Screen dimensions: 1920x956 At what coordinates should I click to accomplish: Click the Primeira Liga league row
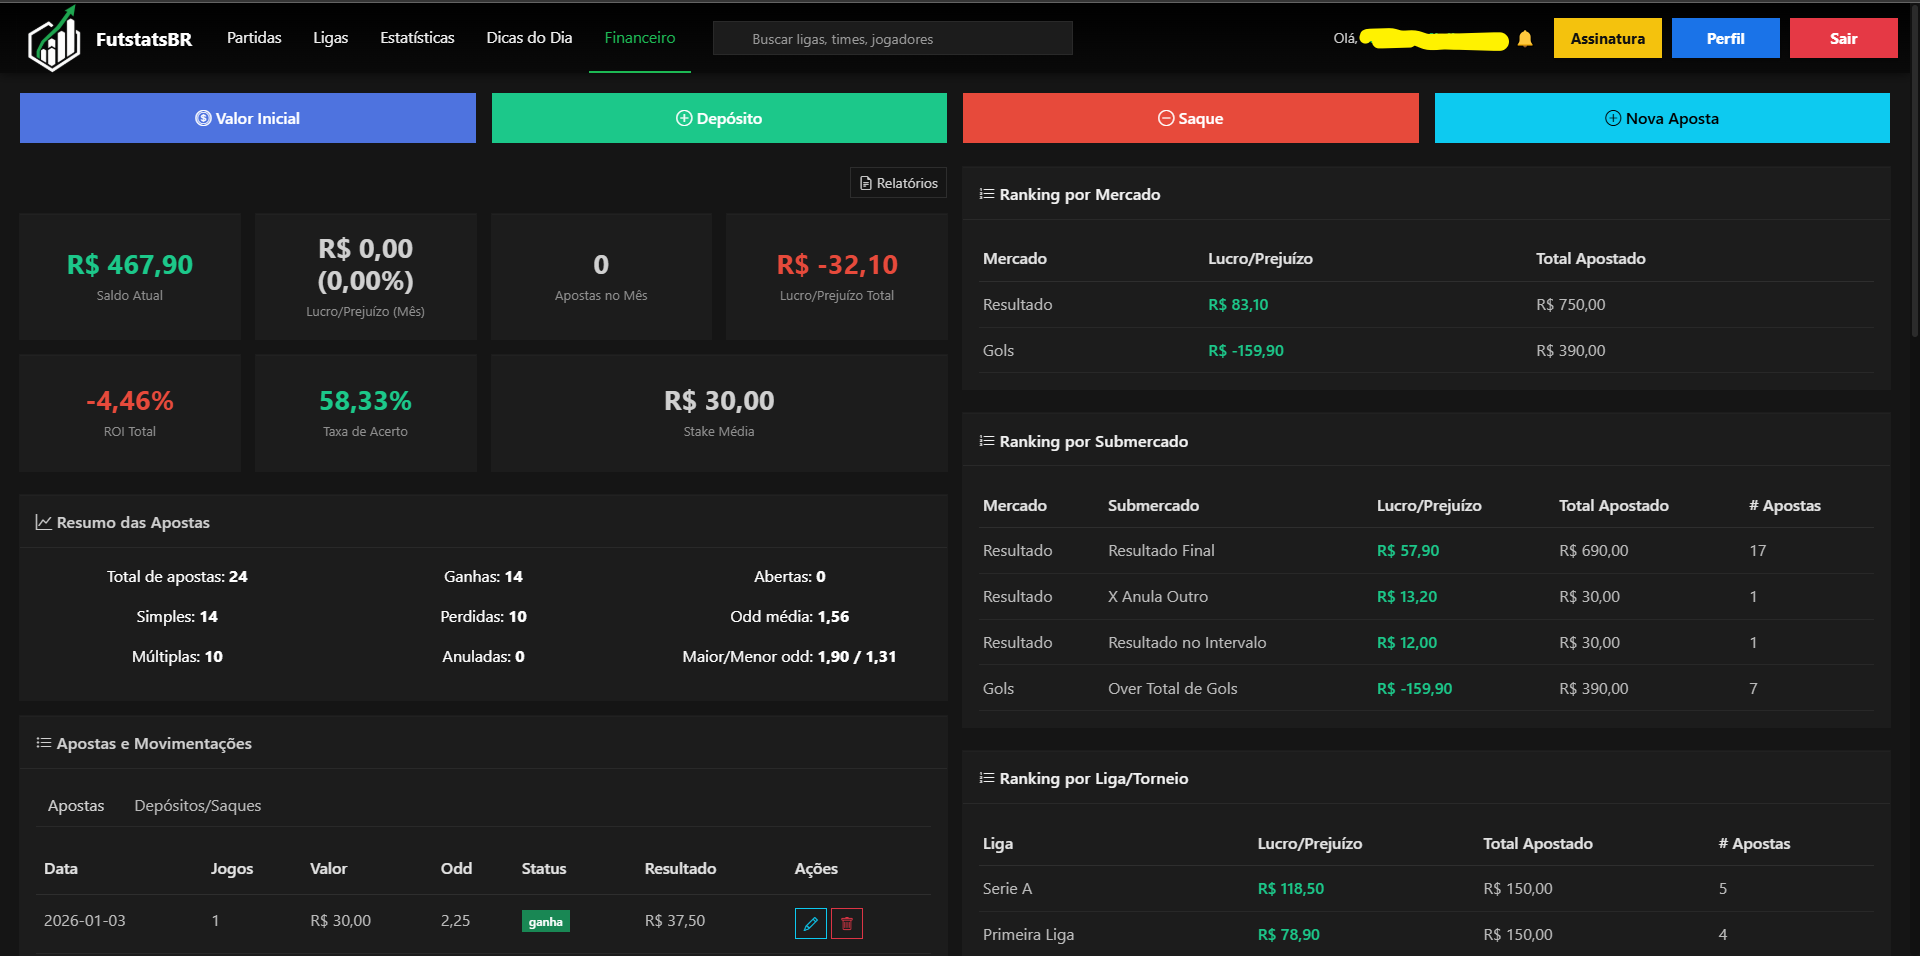[1428, 934]
